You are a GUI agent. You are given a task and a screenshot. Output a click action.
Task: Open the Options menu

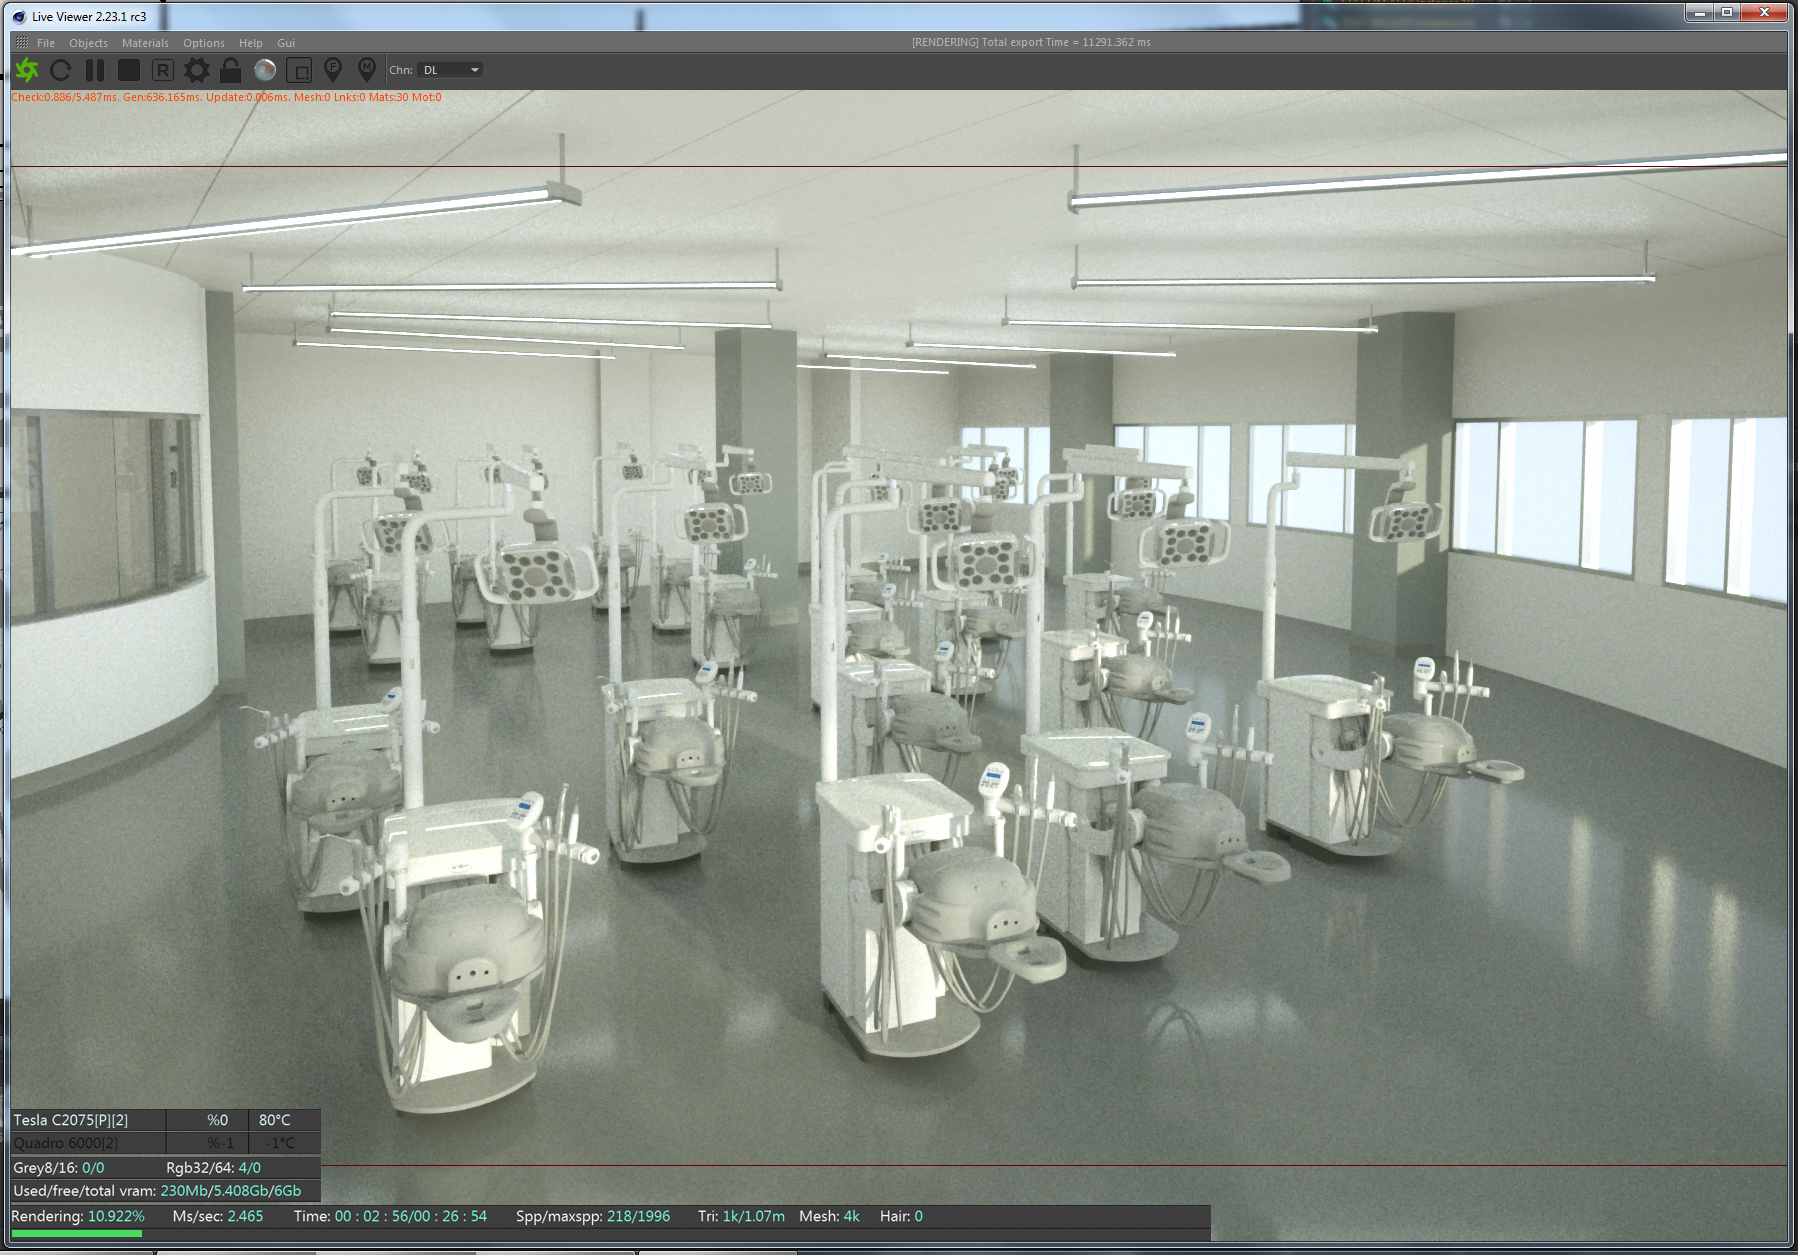click(x=204, y=43)
